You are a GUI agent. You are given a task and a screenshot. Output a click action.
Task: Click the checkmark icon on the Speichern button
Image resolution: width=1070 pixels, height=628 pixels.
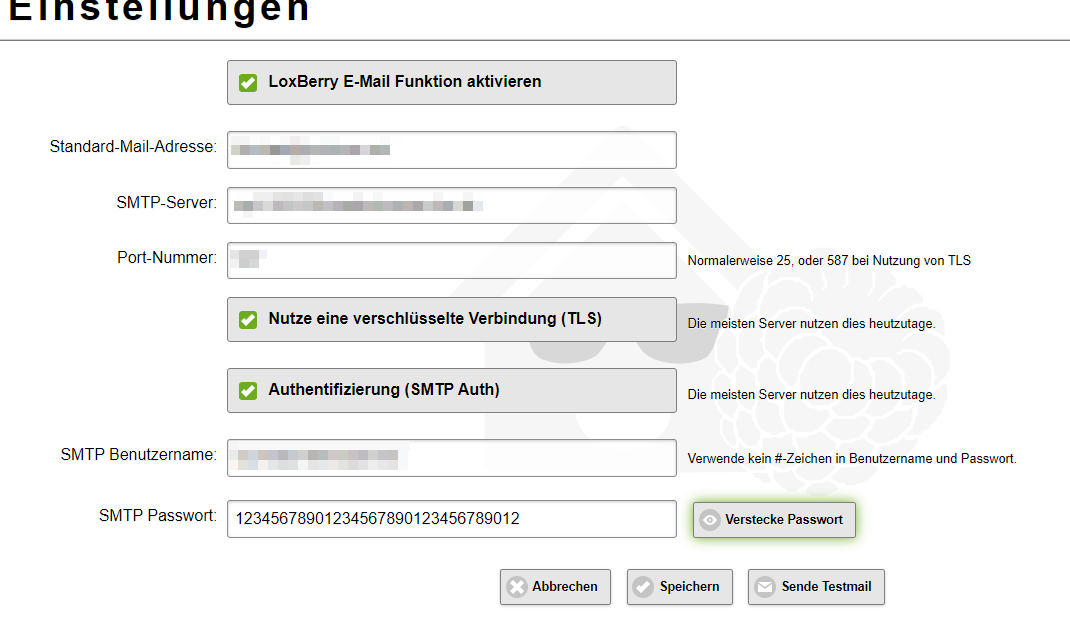(x=643, y=587)
